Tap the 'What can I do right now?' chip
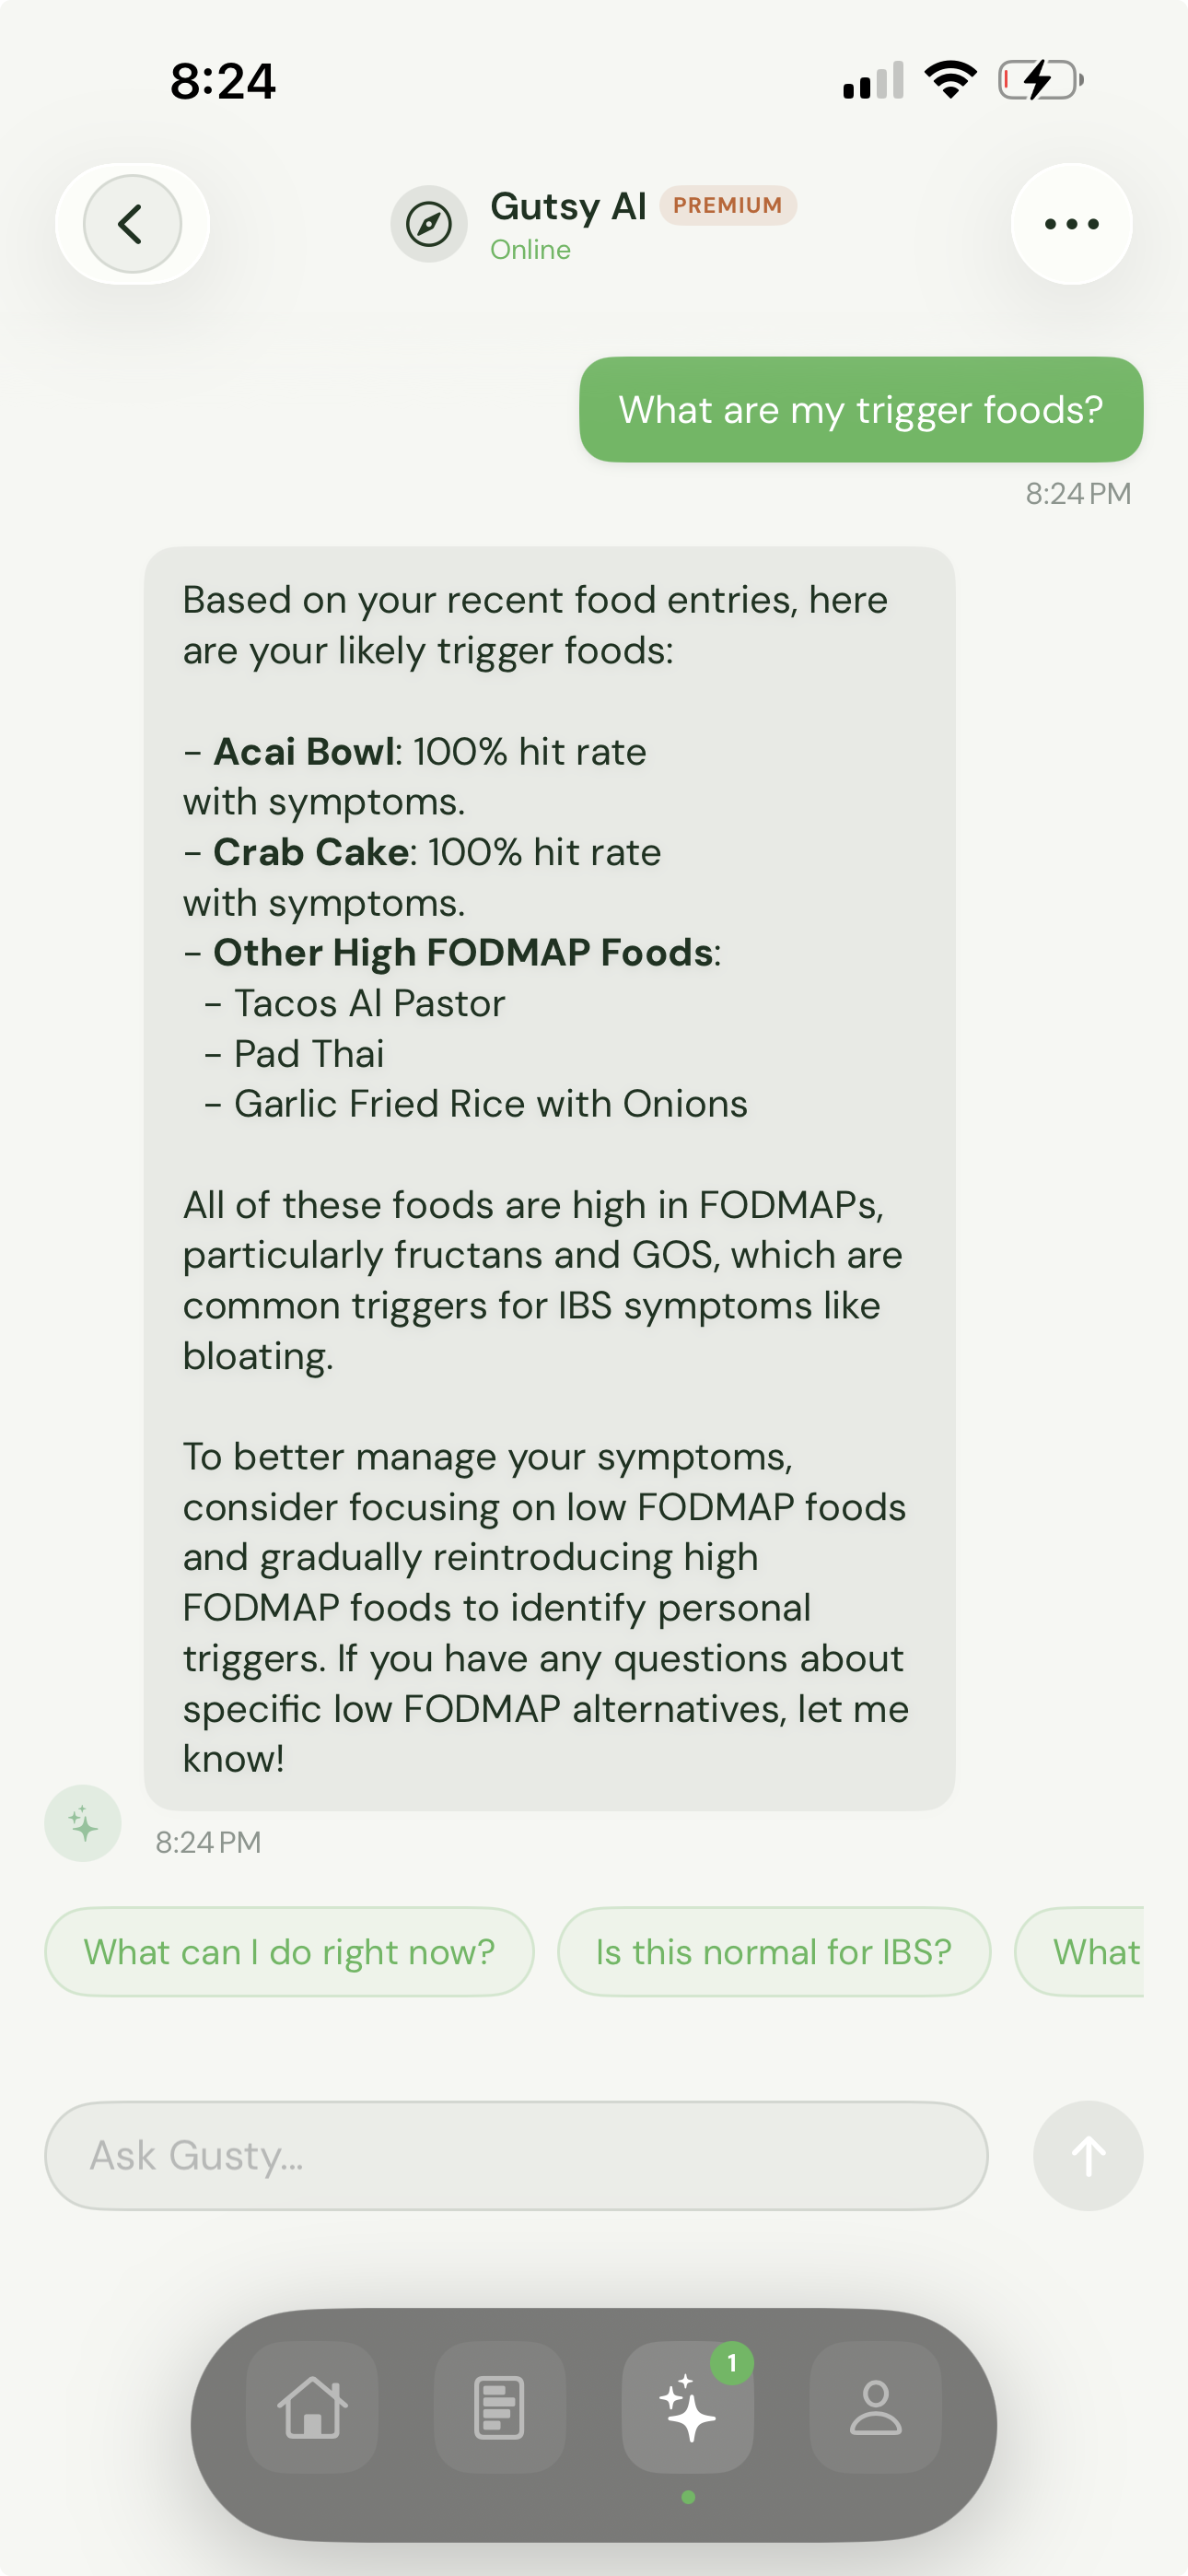 point(288,1951)
